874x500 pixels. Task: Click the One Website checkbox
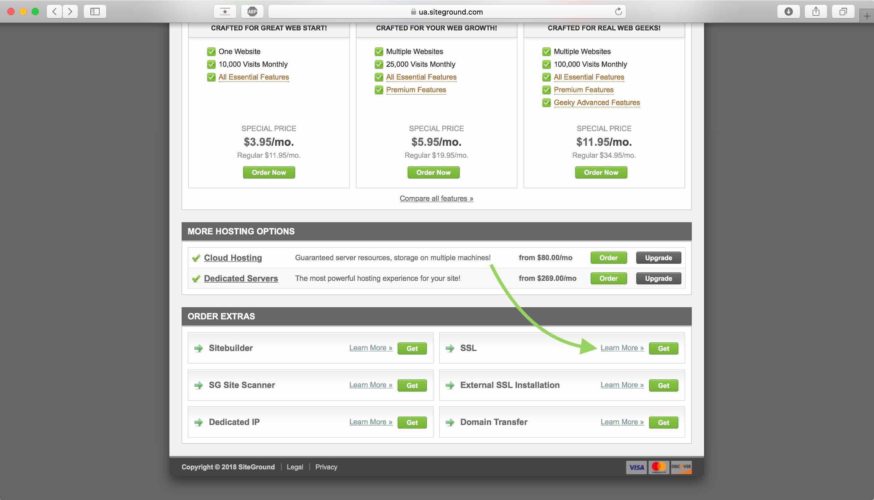tap(211, 51)
